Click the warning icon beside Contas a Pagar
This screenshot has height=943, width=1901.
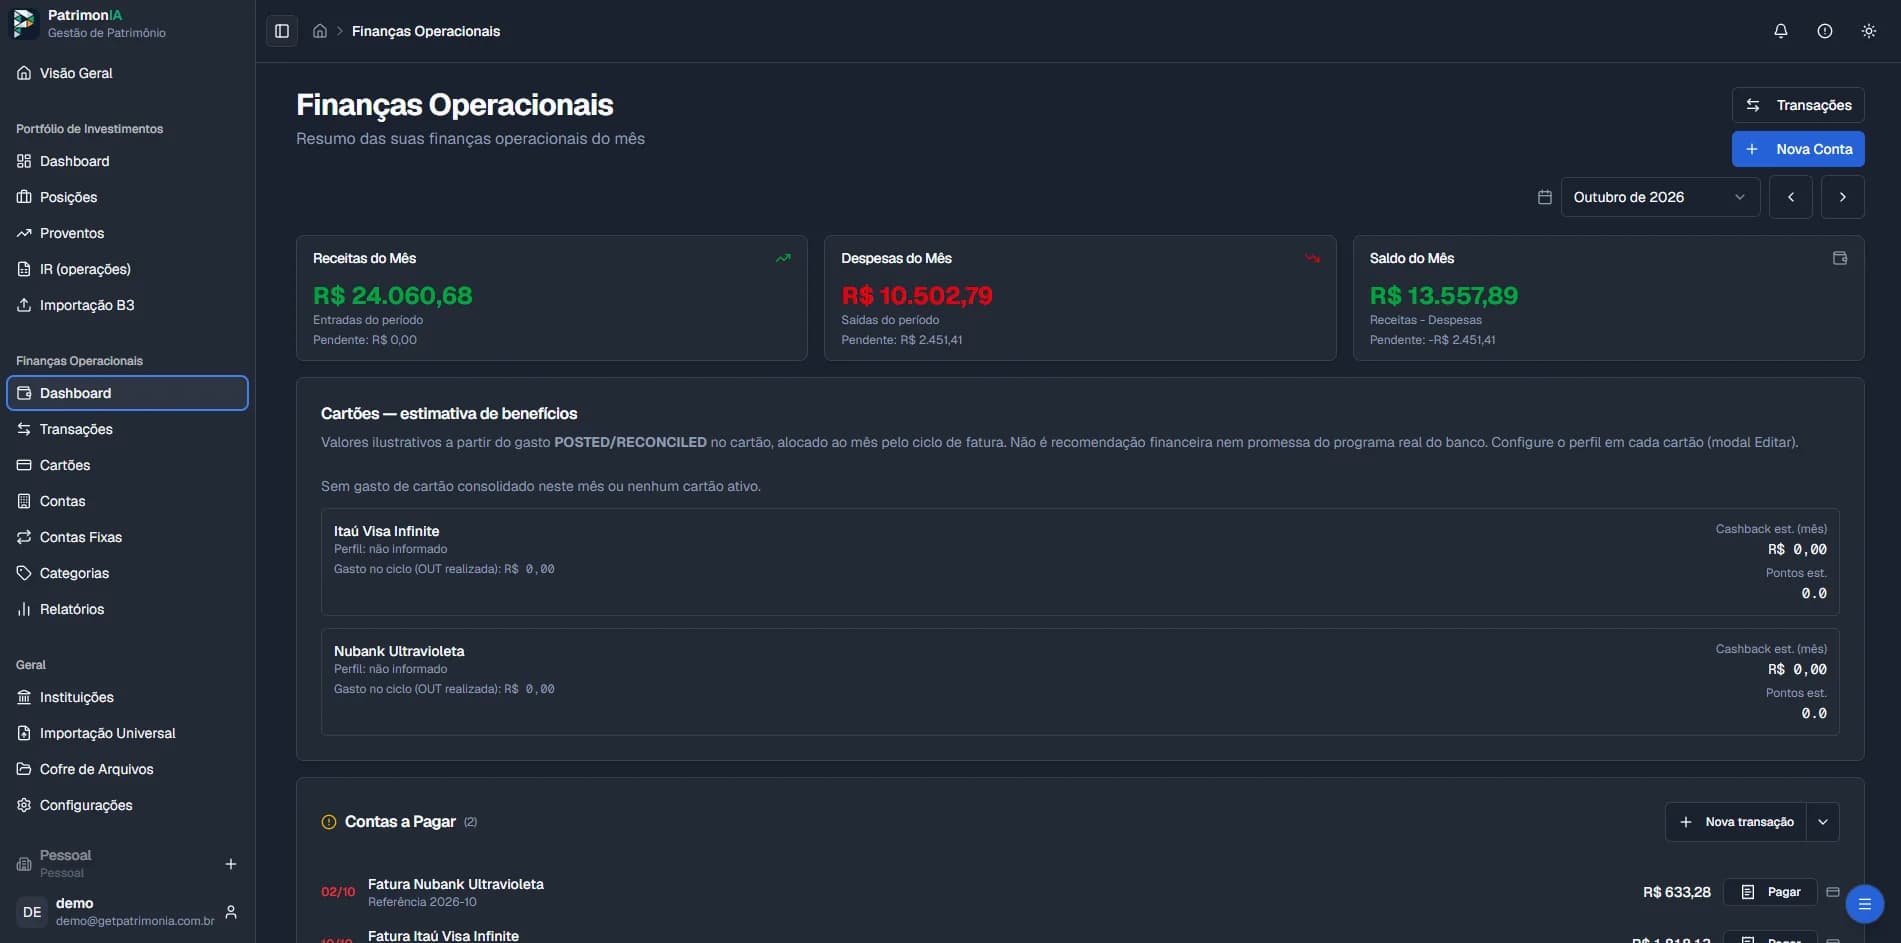point(329,822)
